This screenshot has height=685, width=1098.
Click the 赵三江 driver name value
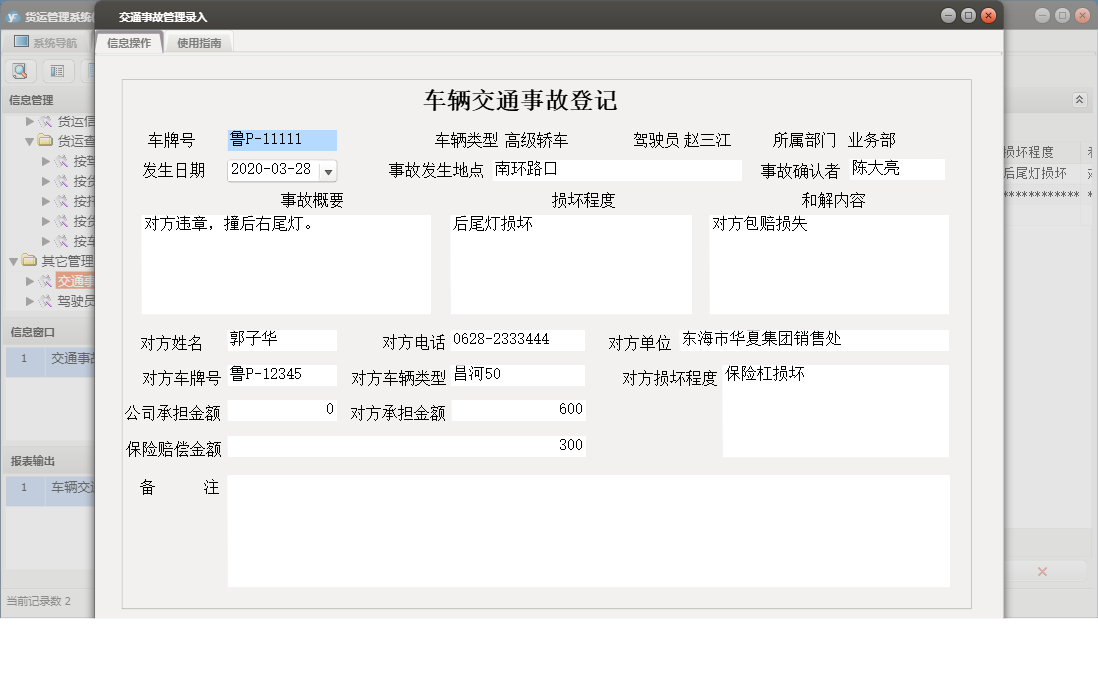pos(707,141)
